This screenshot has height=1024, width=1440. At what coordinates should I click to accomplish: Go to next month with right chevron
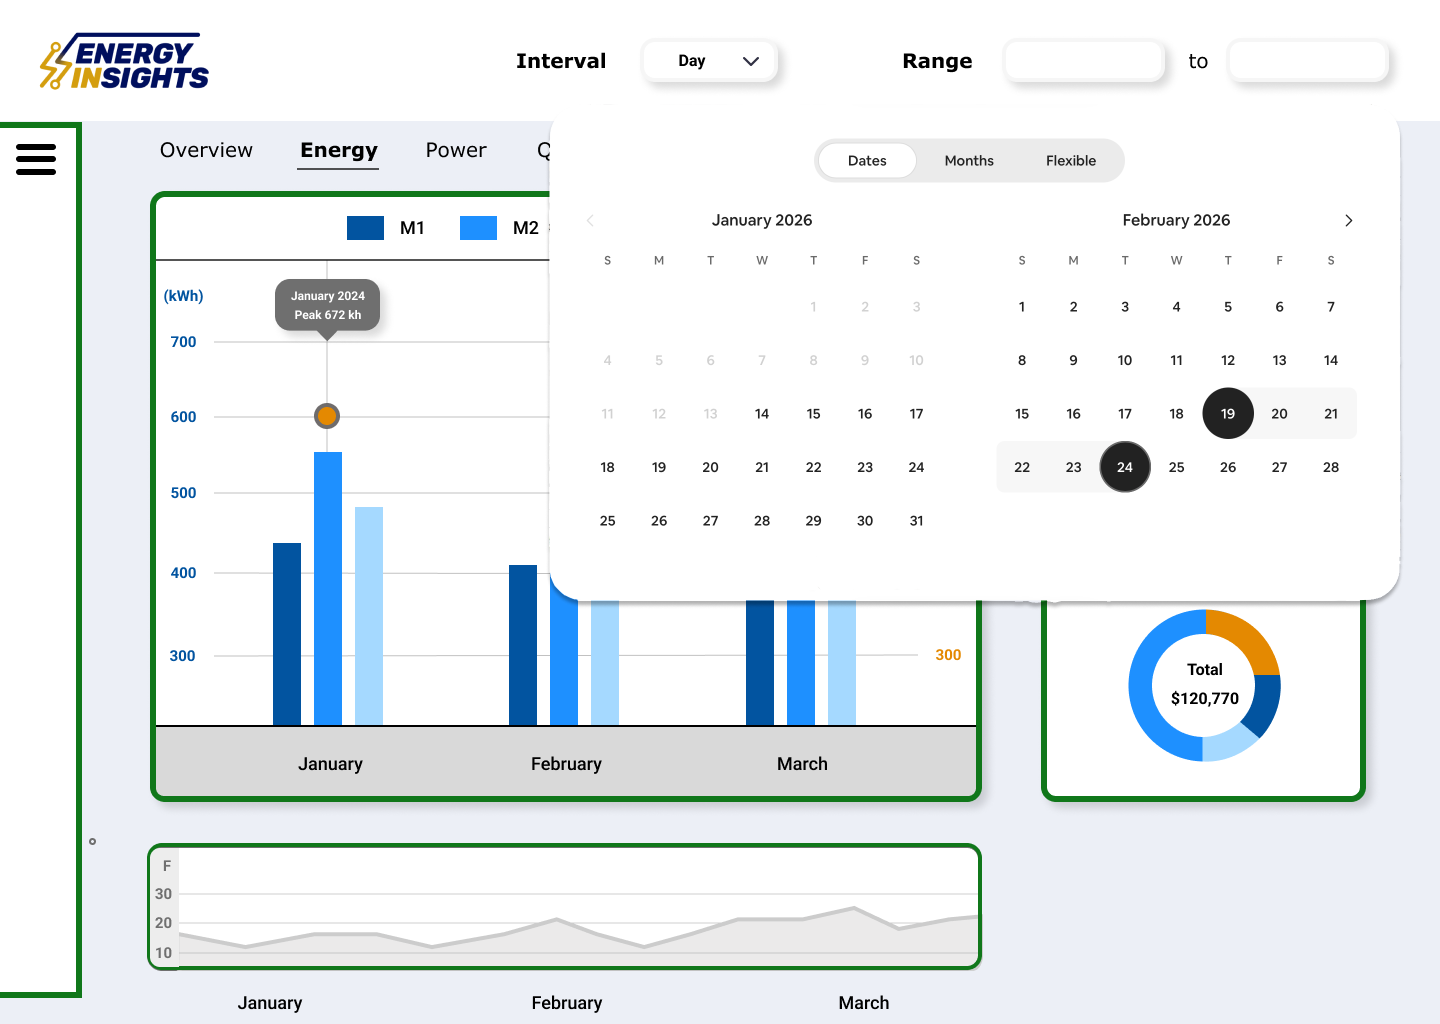point(1348,220)
